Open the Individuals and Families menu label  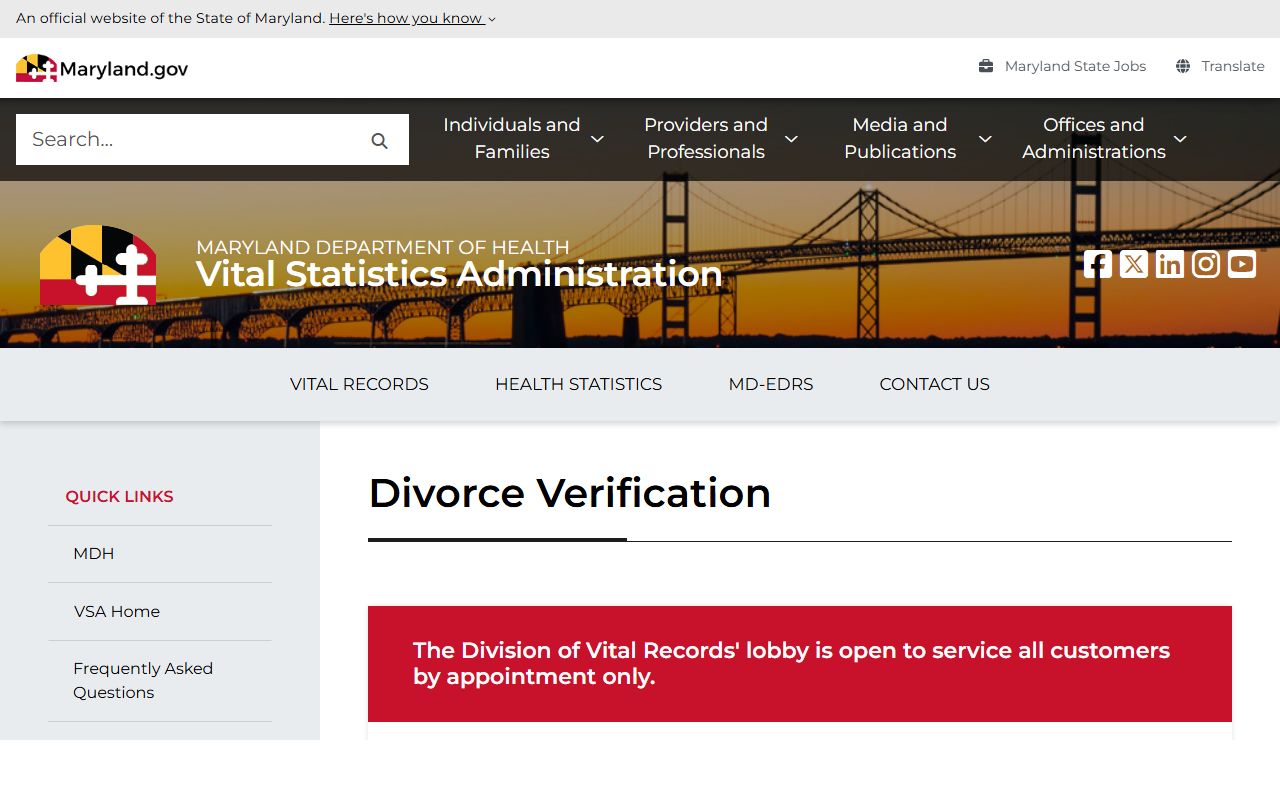coord(512,138)
